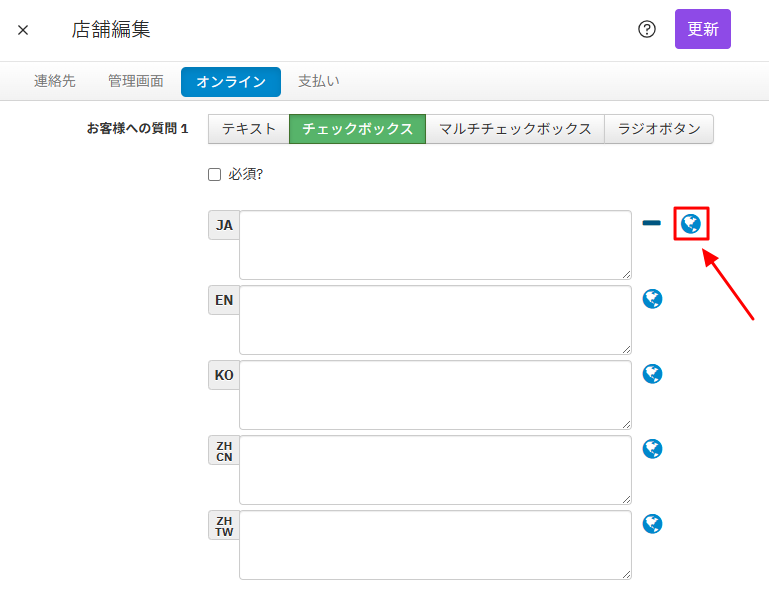Click the オンライン tab
This screenshot has height=597, width=769.
[231, 82]
